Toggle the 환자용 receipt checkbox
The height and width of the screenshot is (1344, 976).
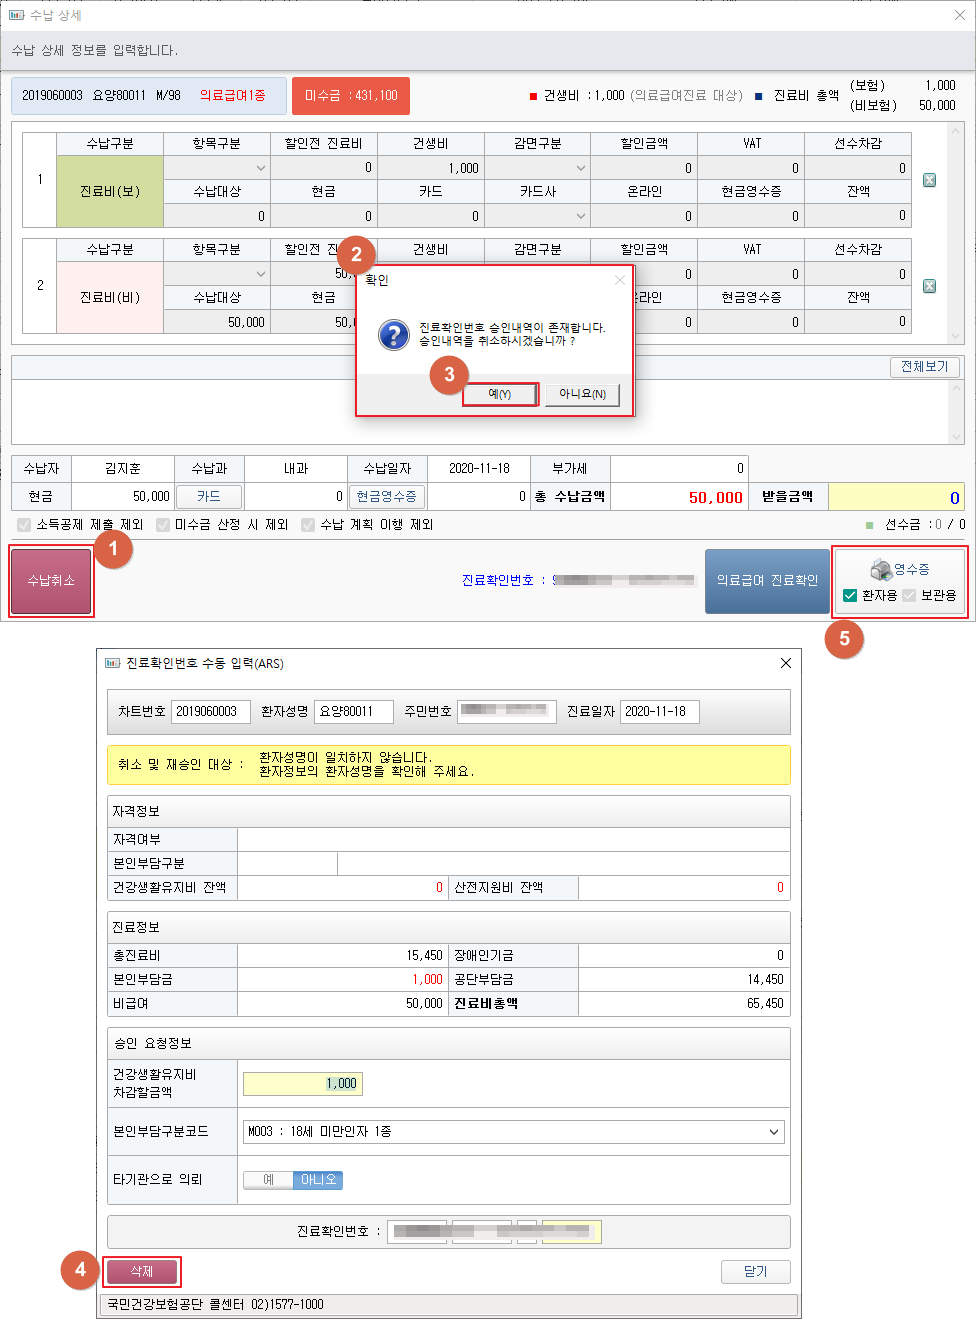pos(850,595)
